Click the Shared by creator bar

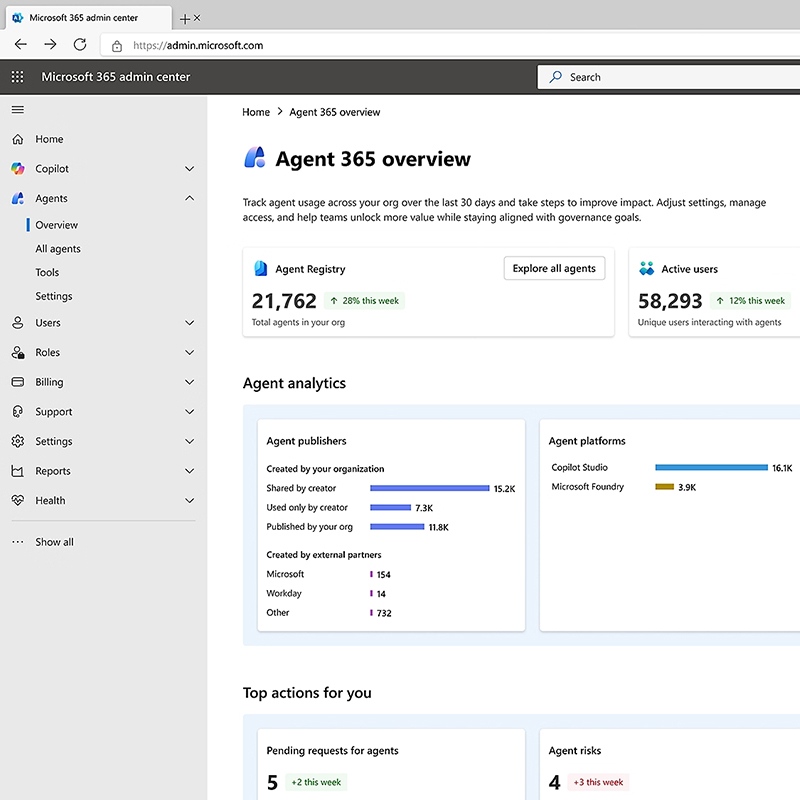[430, 488]
